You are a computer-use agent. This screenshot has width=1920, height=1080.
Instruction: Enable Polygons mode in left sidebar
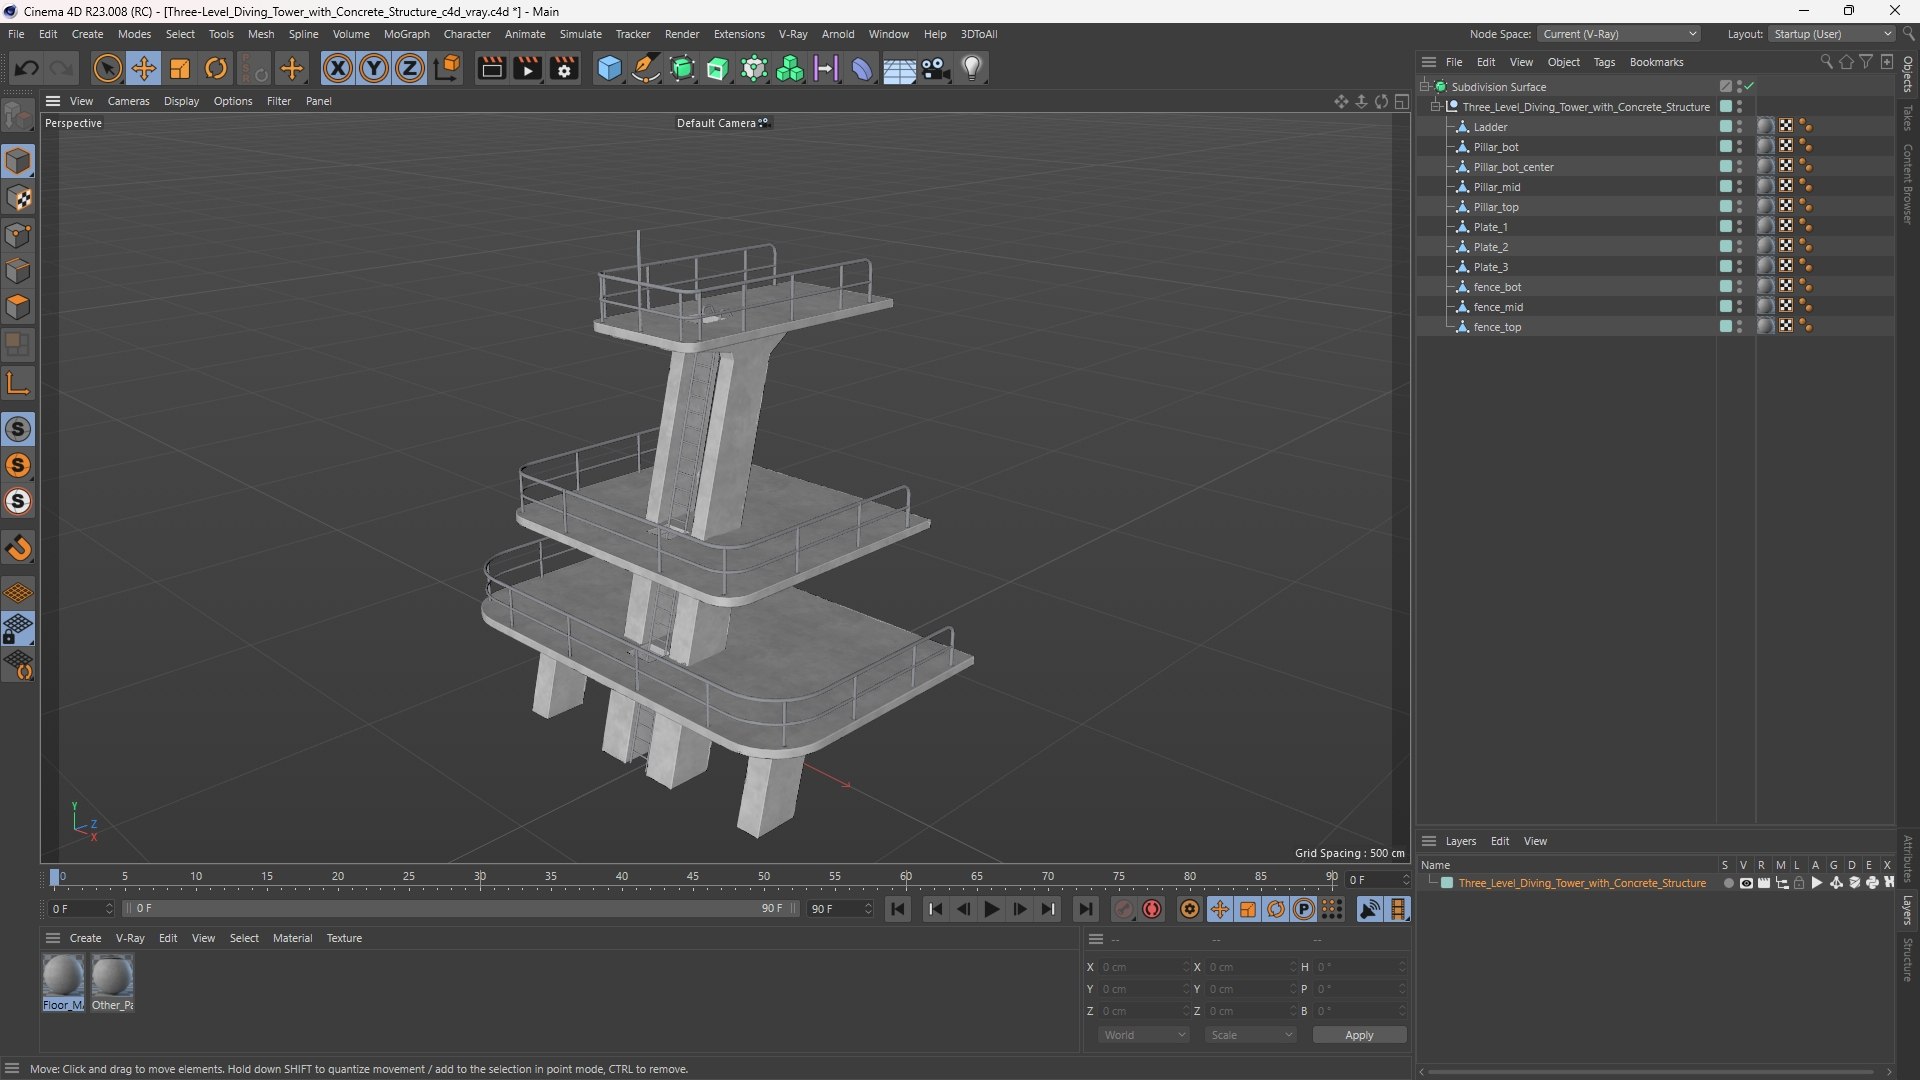point(18,307)
